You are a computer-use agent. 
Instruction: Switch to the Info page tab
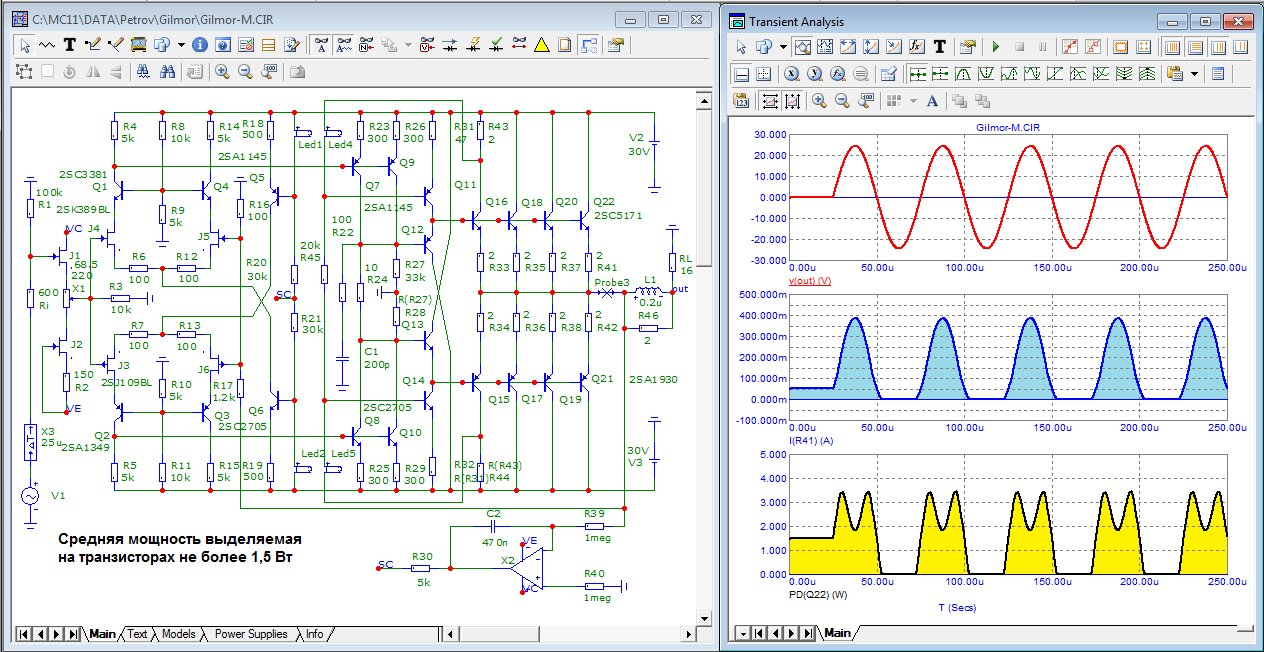coord(314,634)
